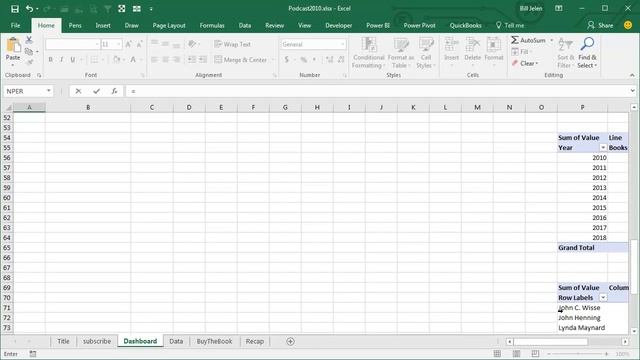Click the Decrease Decimal icon
The width and height of the screenshot is (640, 360).
pos(341,60)
